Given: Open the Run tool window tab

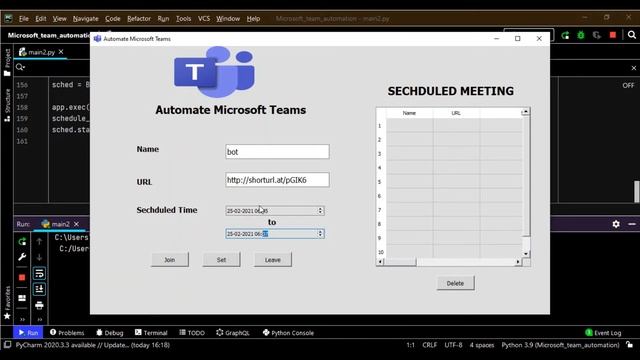Looking at the screenshot, I should [28, 333].
